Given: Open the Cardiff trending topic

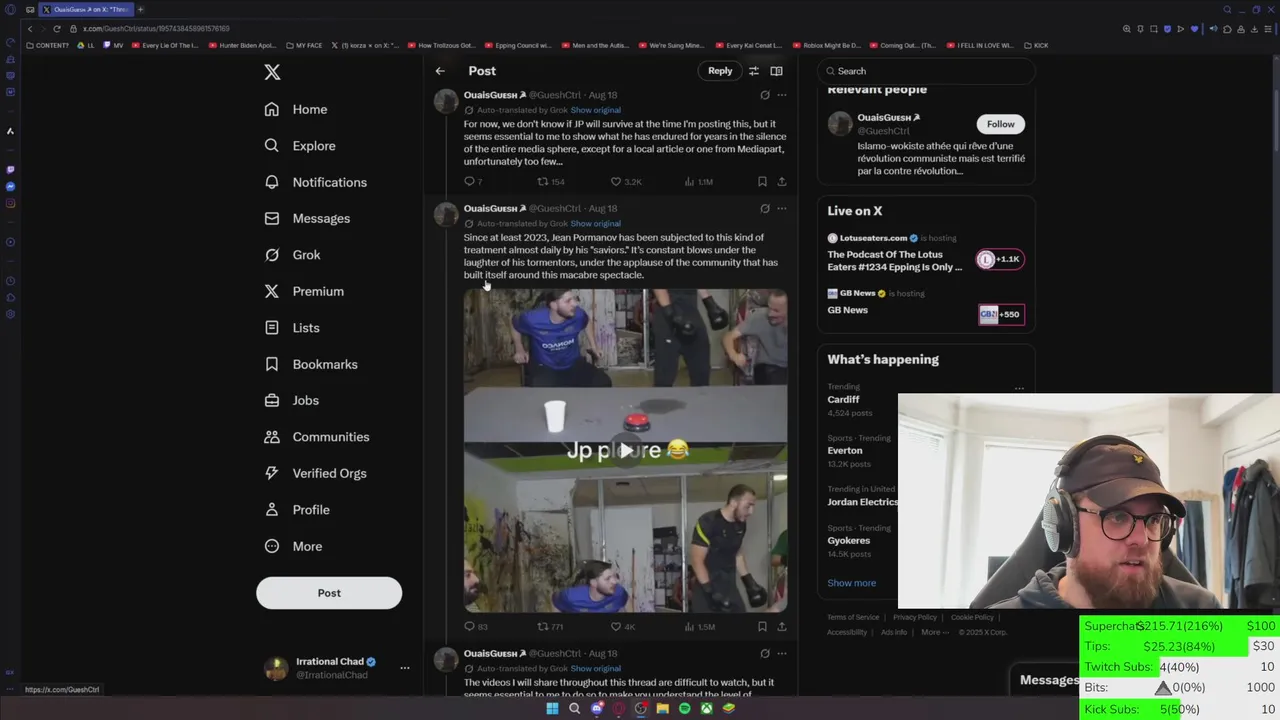Looking at the screenshot, I should [843, 399].
